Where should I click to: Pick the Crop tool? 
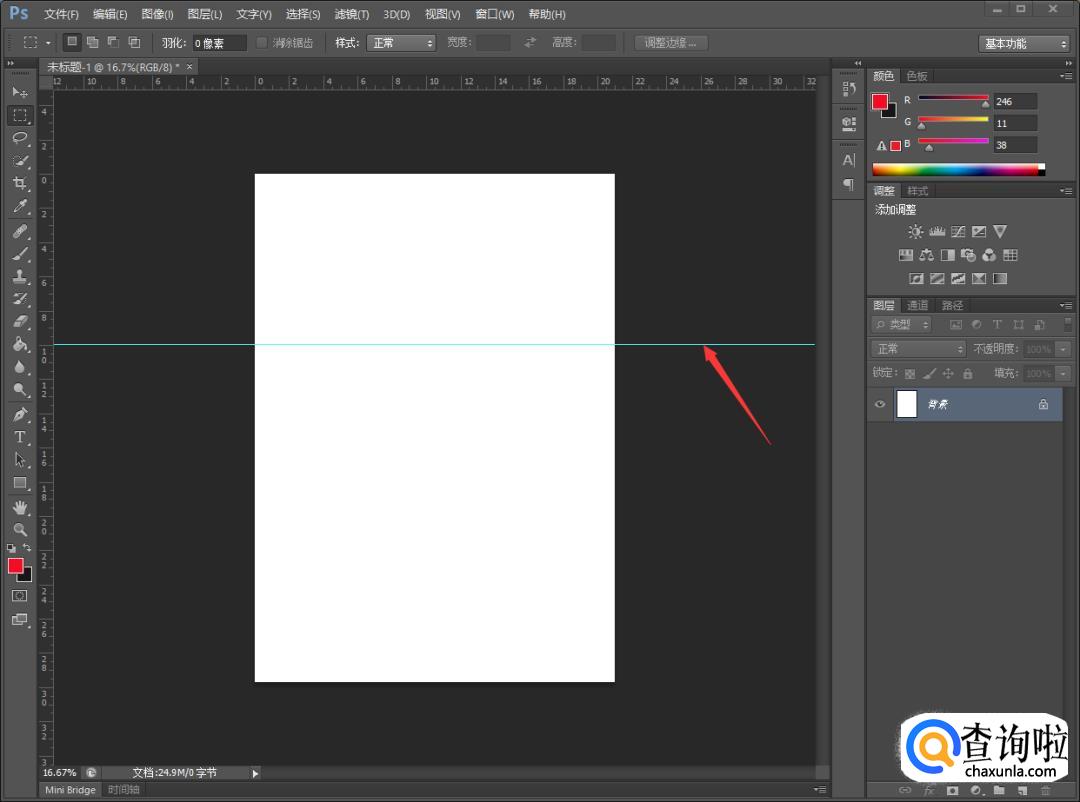[x=20, y=184]
